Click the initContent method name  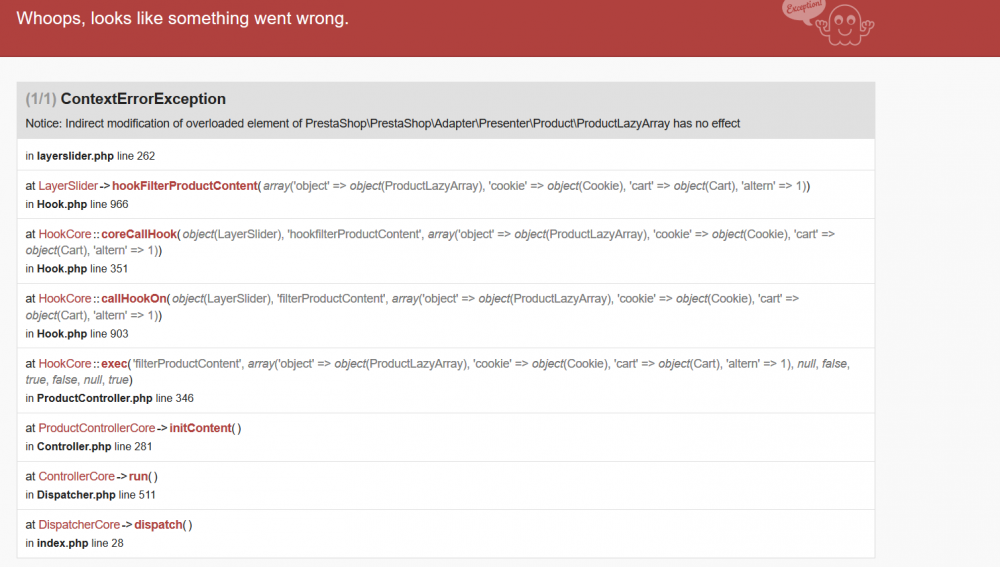(200, 428)
